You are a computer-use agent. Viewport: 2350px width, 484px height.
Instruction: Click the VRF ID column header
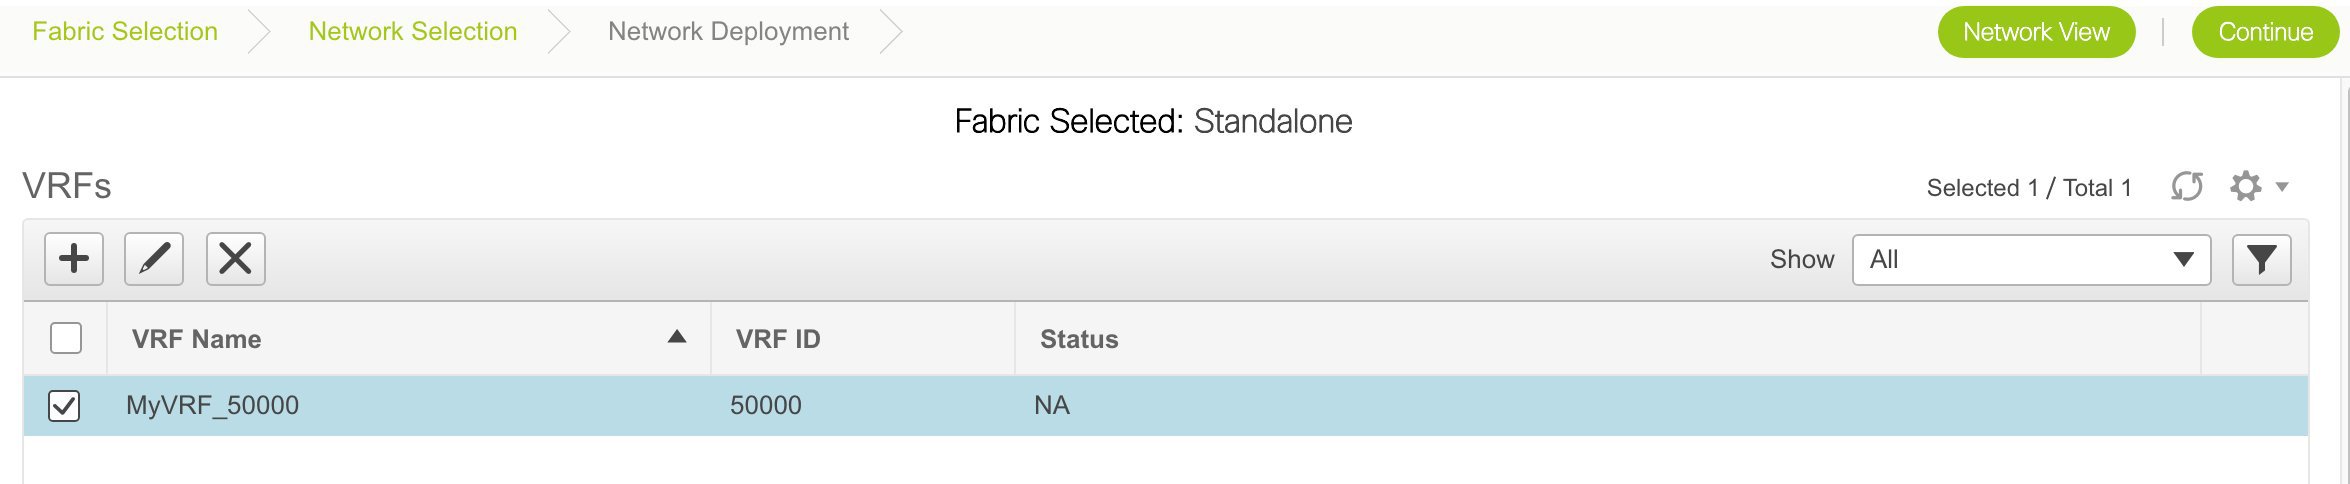(x=778, y=339)
